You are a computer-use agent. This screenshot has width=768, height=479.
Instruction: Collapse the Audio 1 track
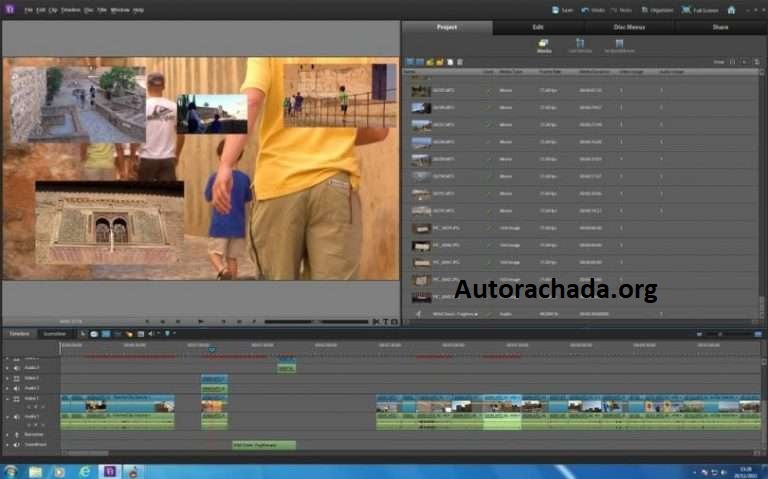(7, 417)
